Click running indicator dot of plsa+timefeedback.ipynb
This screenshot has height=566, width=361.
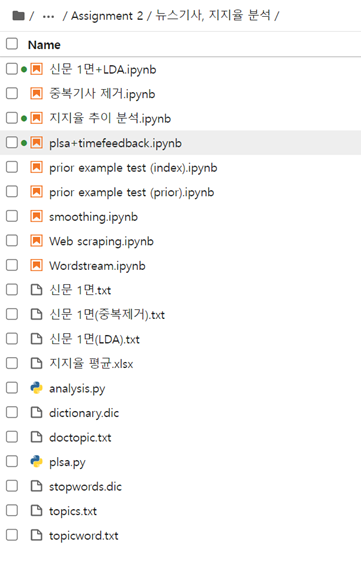(x=24, y=143)
